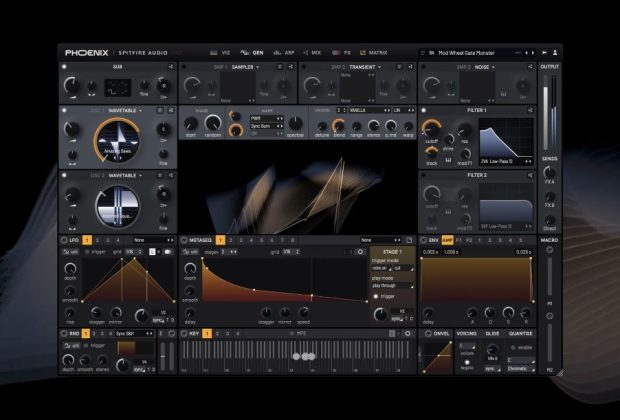Select the AMP envelope tab
This screenshot has width=620, height=420.
(x=447, y=240)
